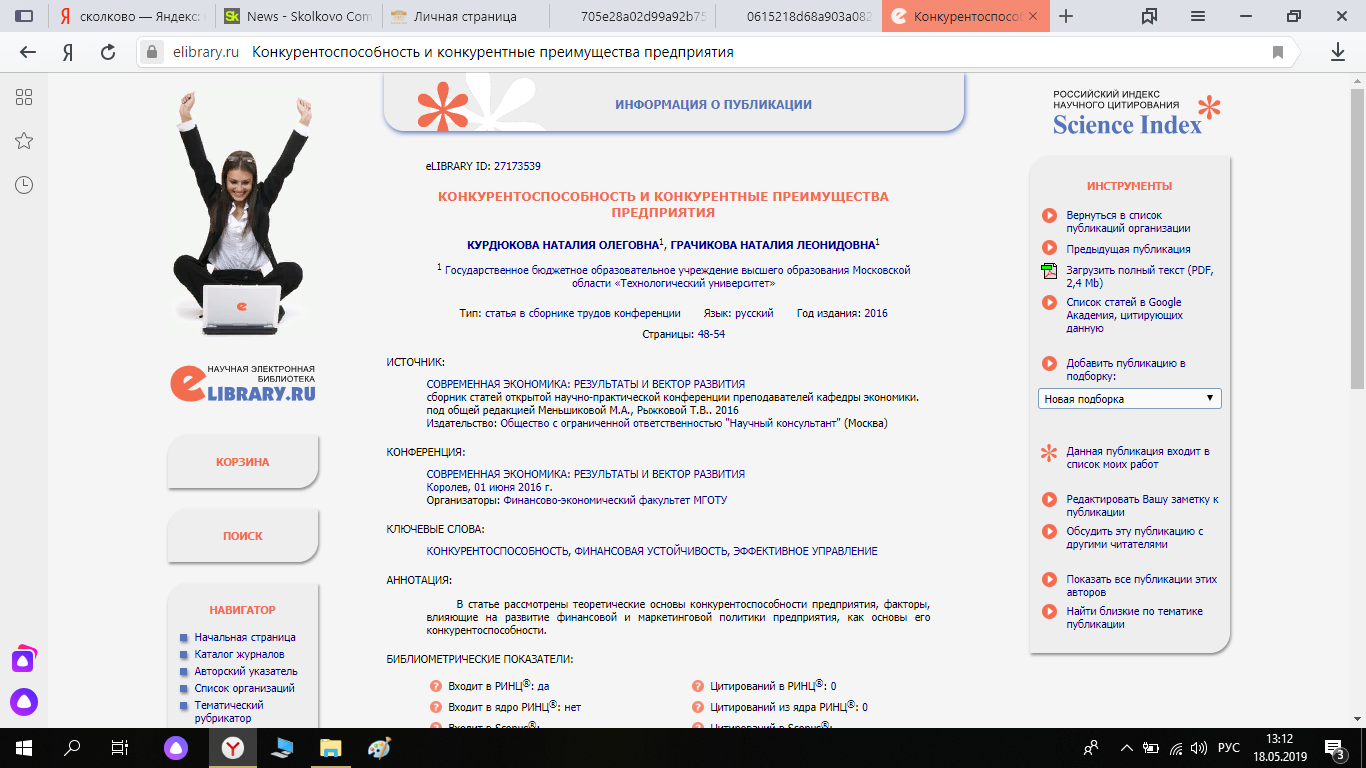Click the help icon next to 'Входит в ядро РИНЦ'
Viewport: 1366px width, 768px height.
(x=436, y=707)
